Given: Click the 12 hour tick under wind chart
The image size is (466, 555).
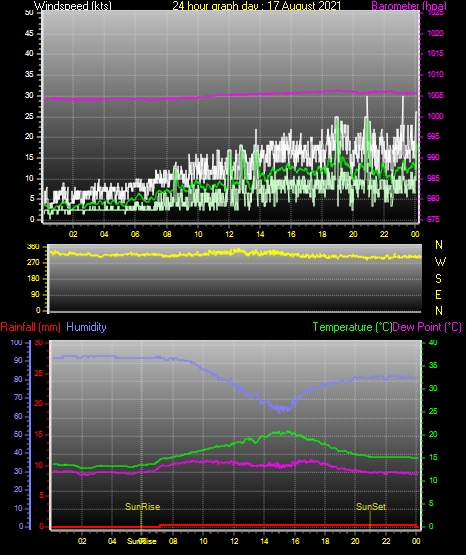Looking at the screenshot, I should click(x=229, y=234).
